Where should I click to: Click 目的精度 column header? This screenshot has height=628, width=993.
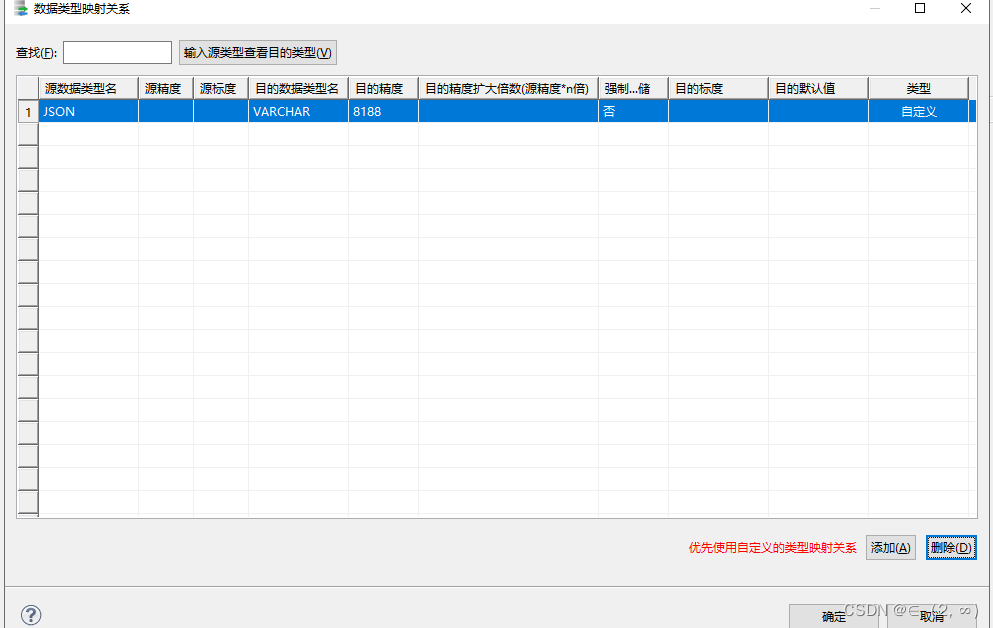[384, 89]
